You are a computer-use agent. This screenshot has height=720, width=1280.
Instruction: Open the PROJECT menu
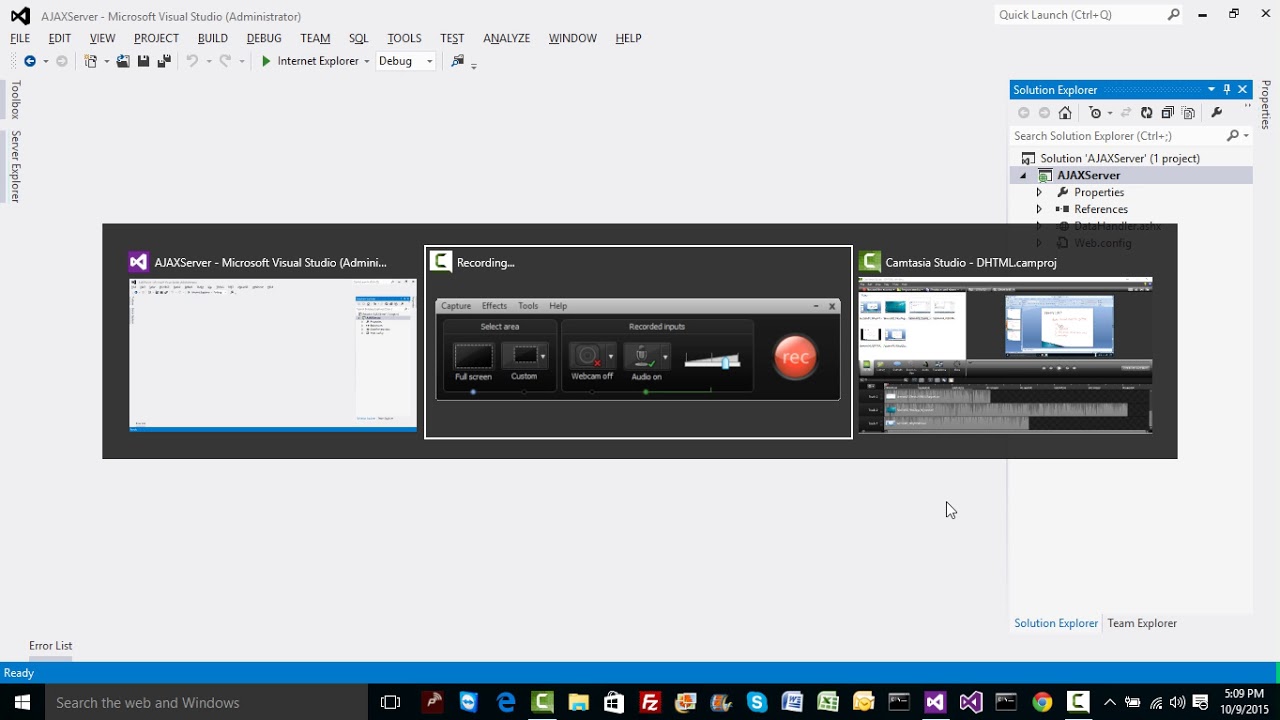tap(156, 38)
